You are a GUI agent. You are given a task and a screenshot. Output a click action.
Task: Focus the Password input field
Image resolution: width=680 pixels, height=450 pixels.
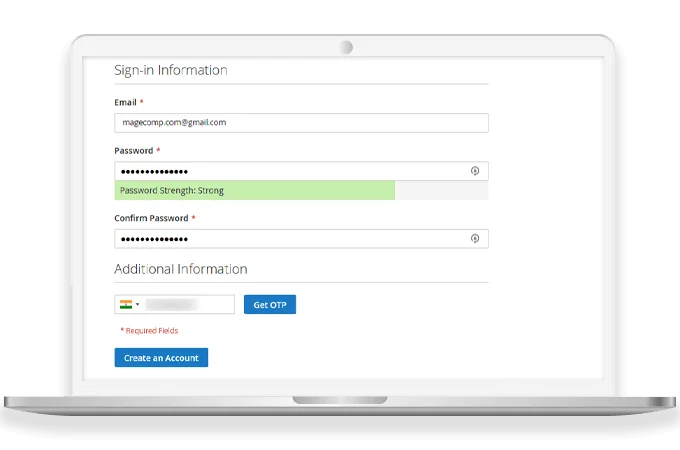301,171
